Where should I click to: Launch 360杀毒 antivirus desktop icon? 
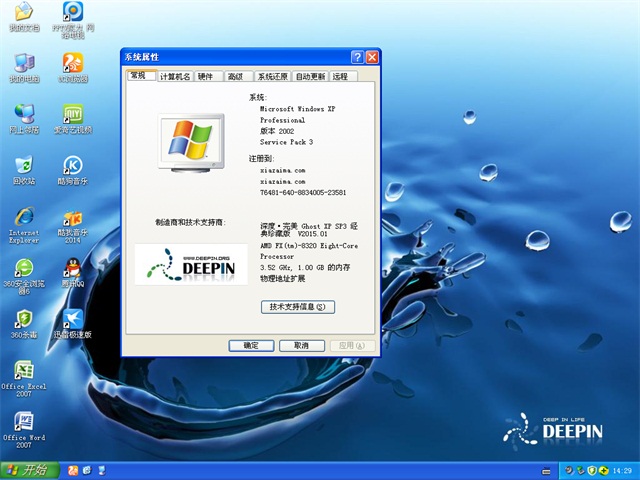pos(24,320)
